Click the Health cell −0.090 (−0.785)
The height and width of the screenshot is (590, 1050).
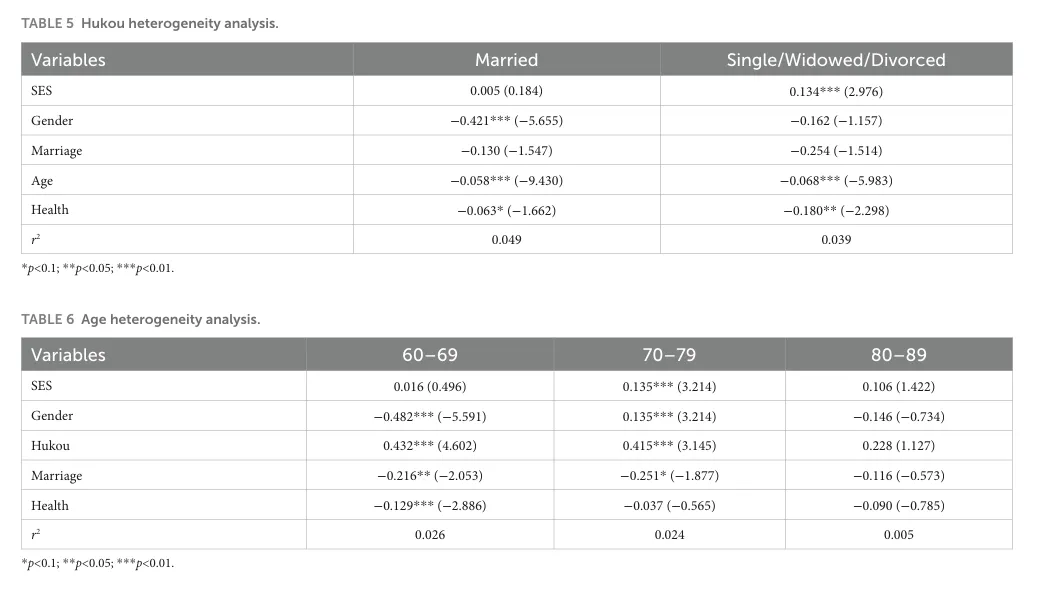899,506
